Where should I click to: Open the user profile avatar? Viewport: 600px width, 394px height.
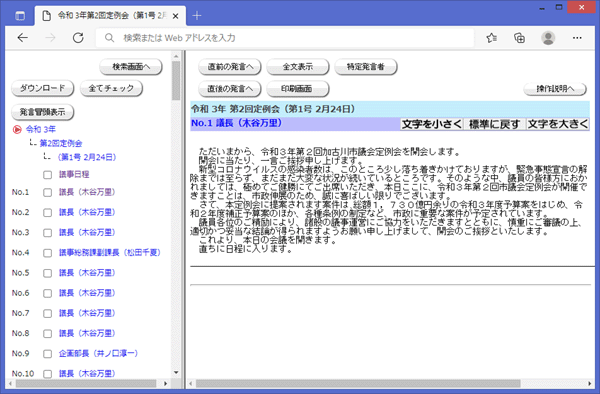(548, 37)
